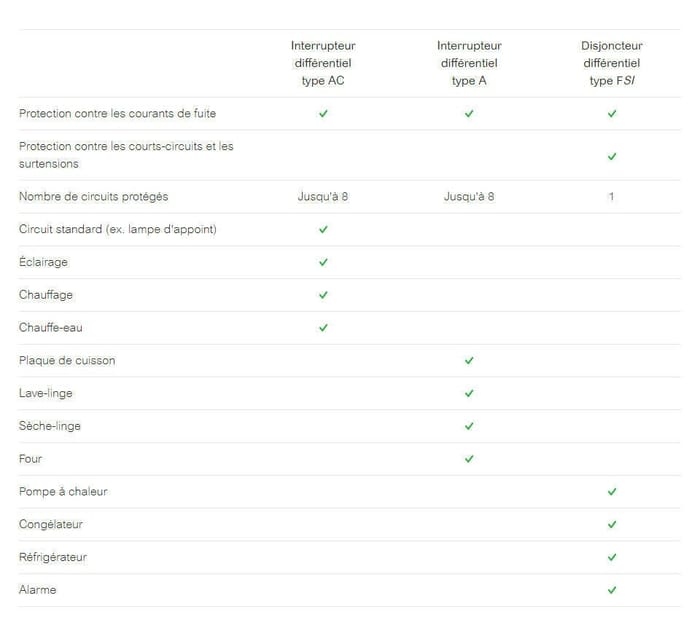Screen dimensions: 700x636
Task: Click the Chauffe-eau row green checkmark
Action: [323, 328]
